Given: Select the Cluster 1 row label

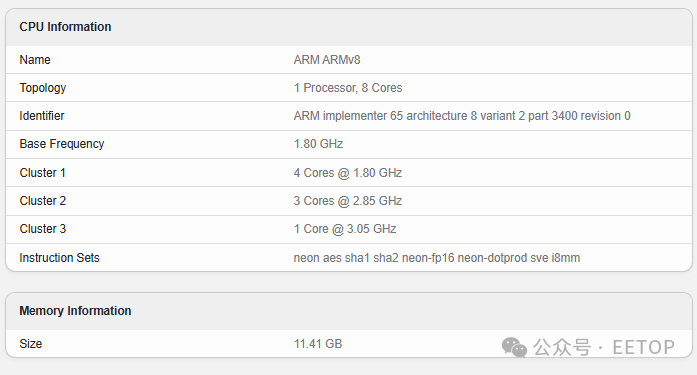Looking at the screenshot, I should (43, 173).
